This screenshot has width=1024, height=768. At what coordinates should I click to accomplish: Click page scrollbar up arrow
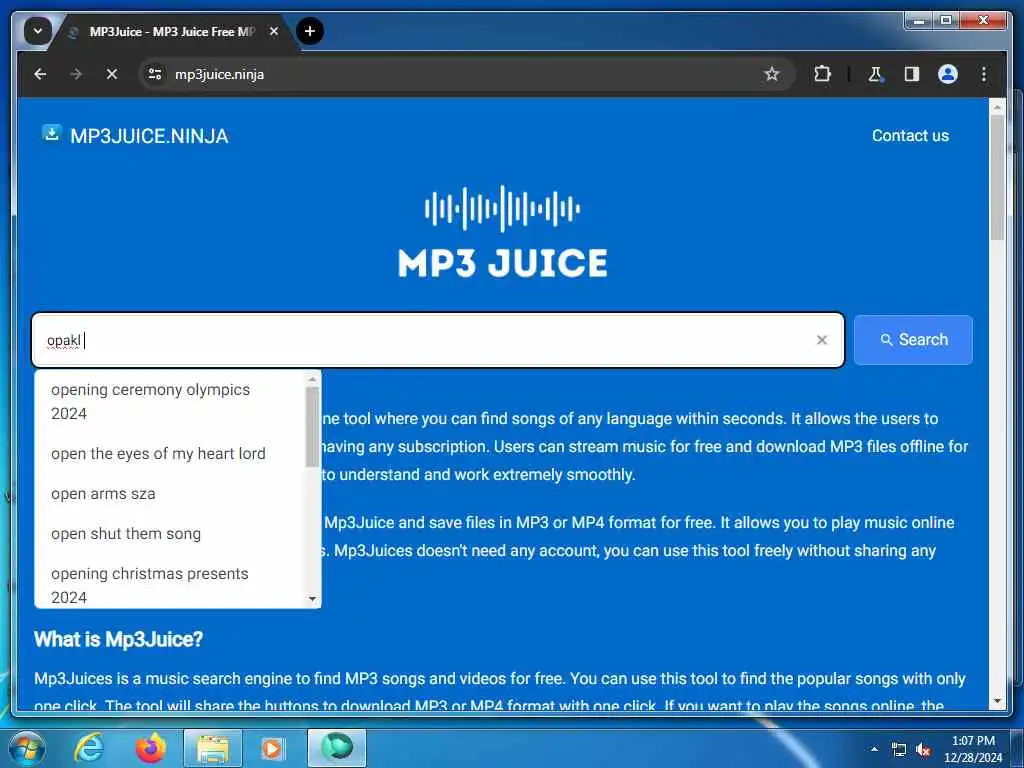997,106
